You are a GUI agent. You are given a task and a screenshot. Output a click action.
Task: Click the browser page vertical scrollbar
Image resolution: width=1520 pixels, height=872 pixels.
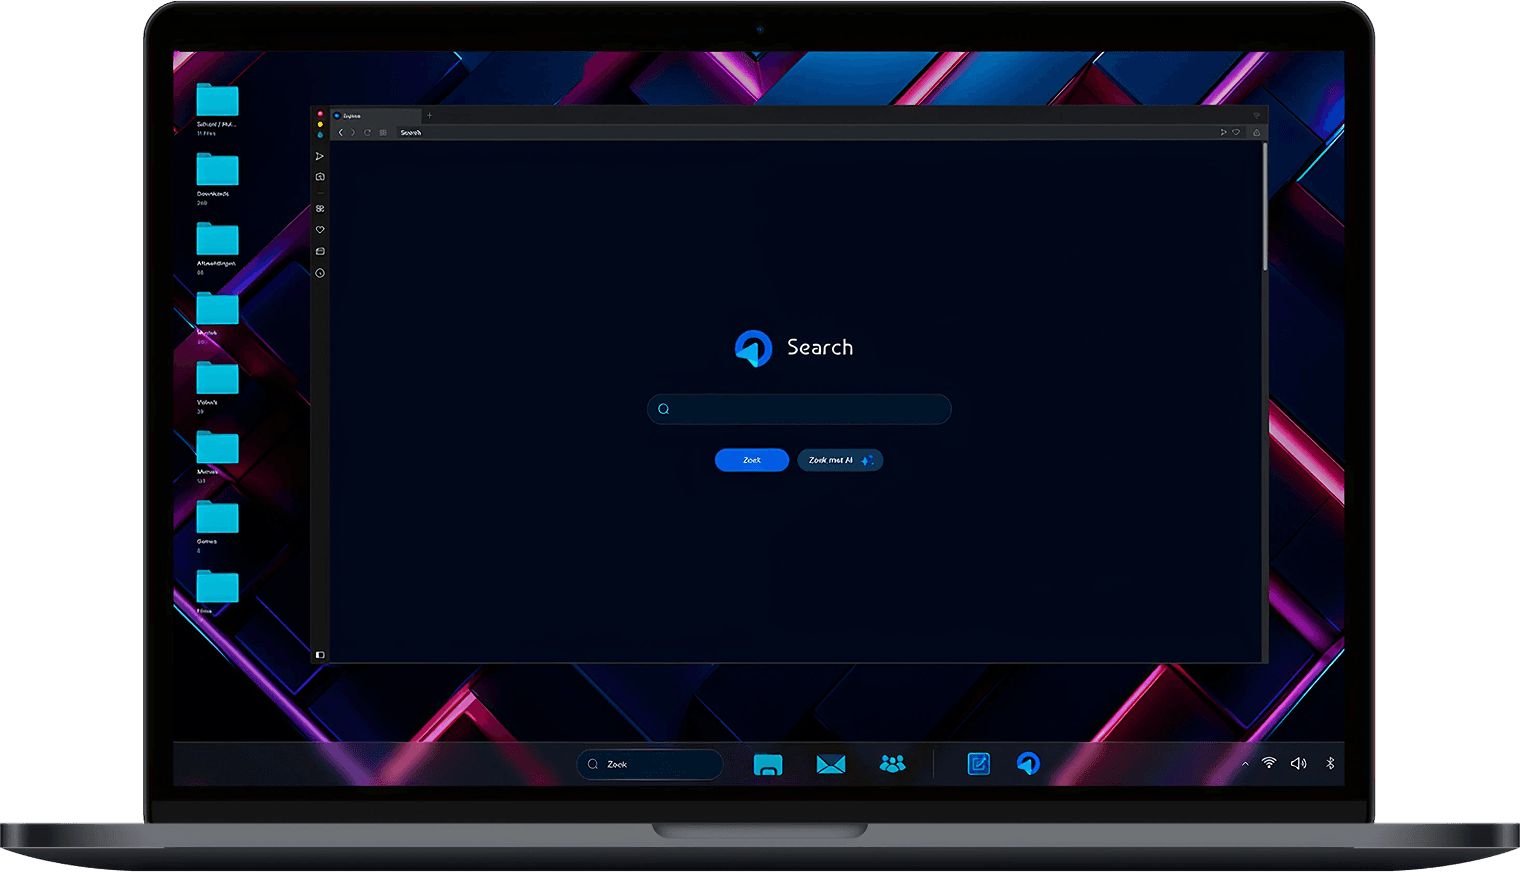pos(1265,206)
